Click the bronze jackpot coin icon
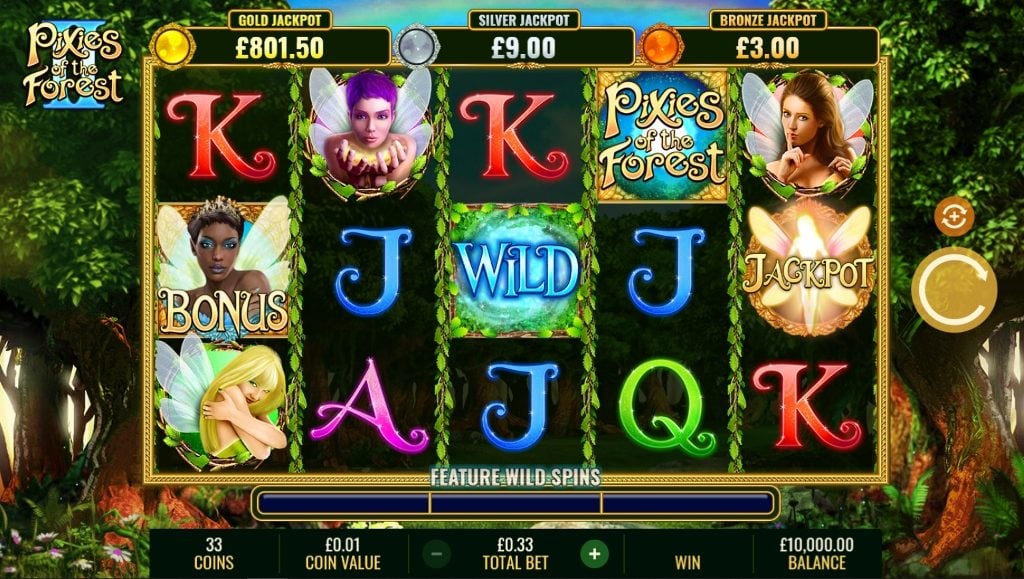Image resolution: width=1024 pixels, height=579 pixels. (661, 46)
